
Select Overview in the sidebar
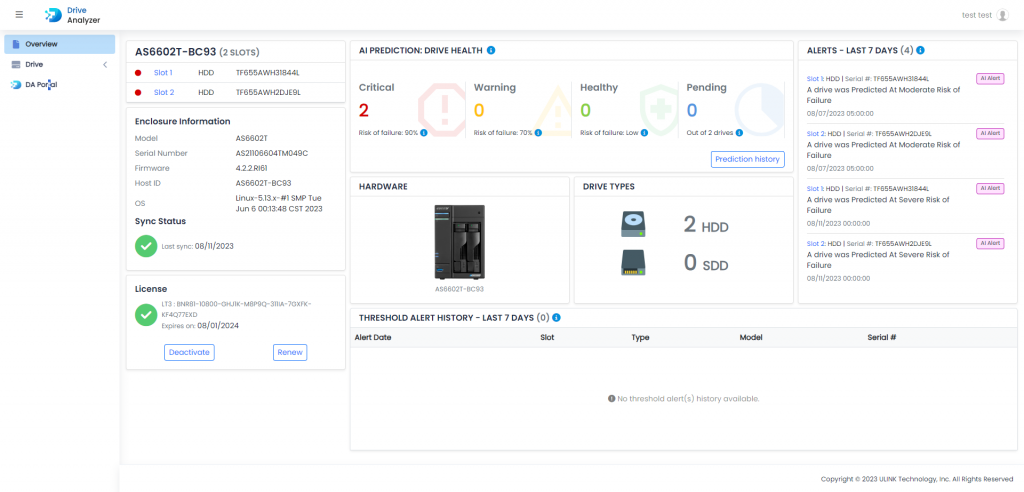pos(59,44)
